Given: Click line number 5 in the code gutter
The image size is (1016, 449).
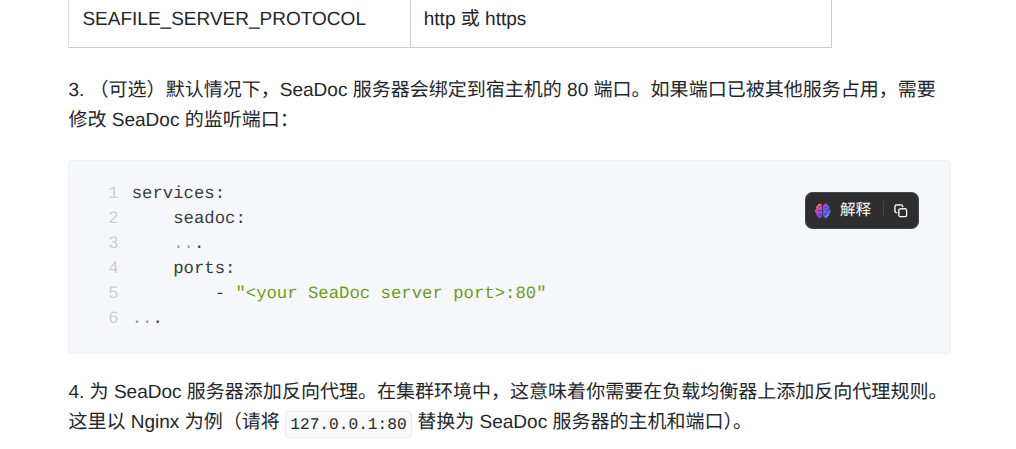Looking at the screenshot, I should (x=113, y=293).
